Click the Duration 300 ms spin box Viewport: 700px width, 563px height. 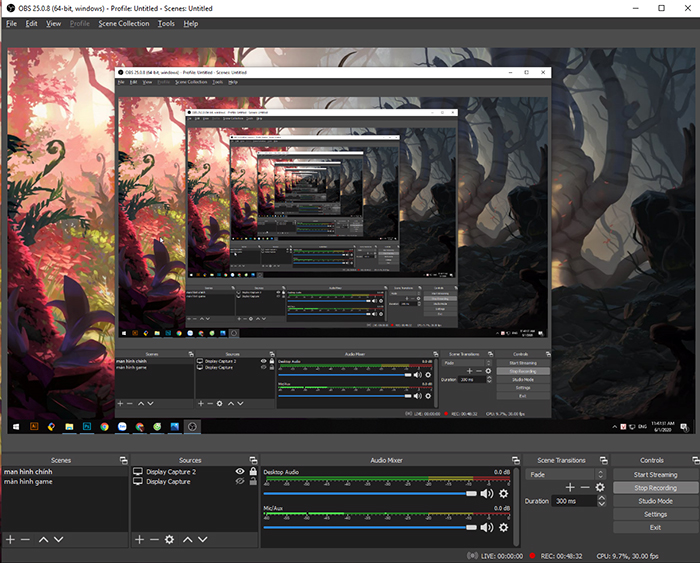[x=575, y=501]
